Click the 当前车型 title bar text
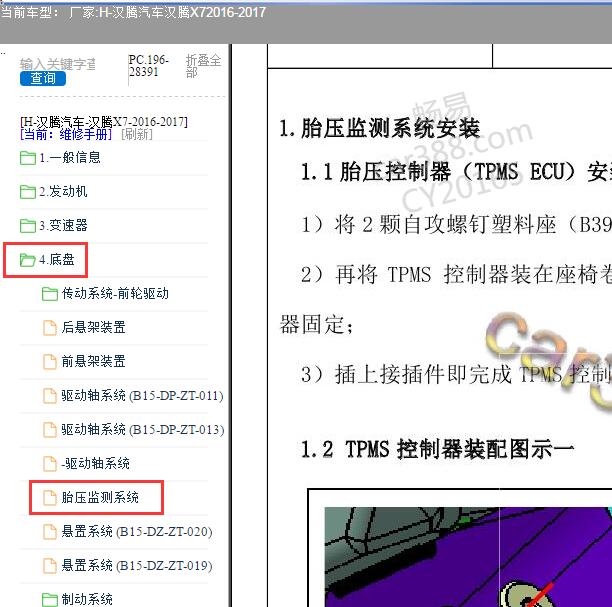This screenshot has width=612, height=607. [x=133, y=12]
